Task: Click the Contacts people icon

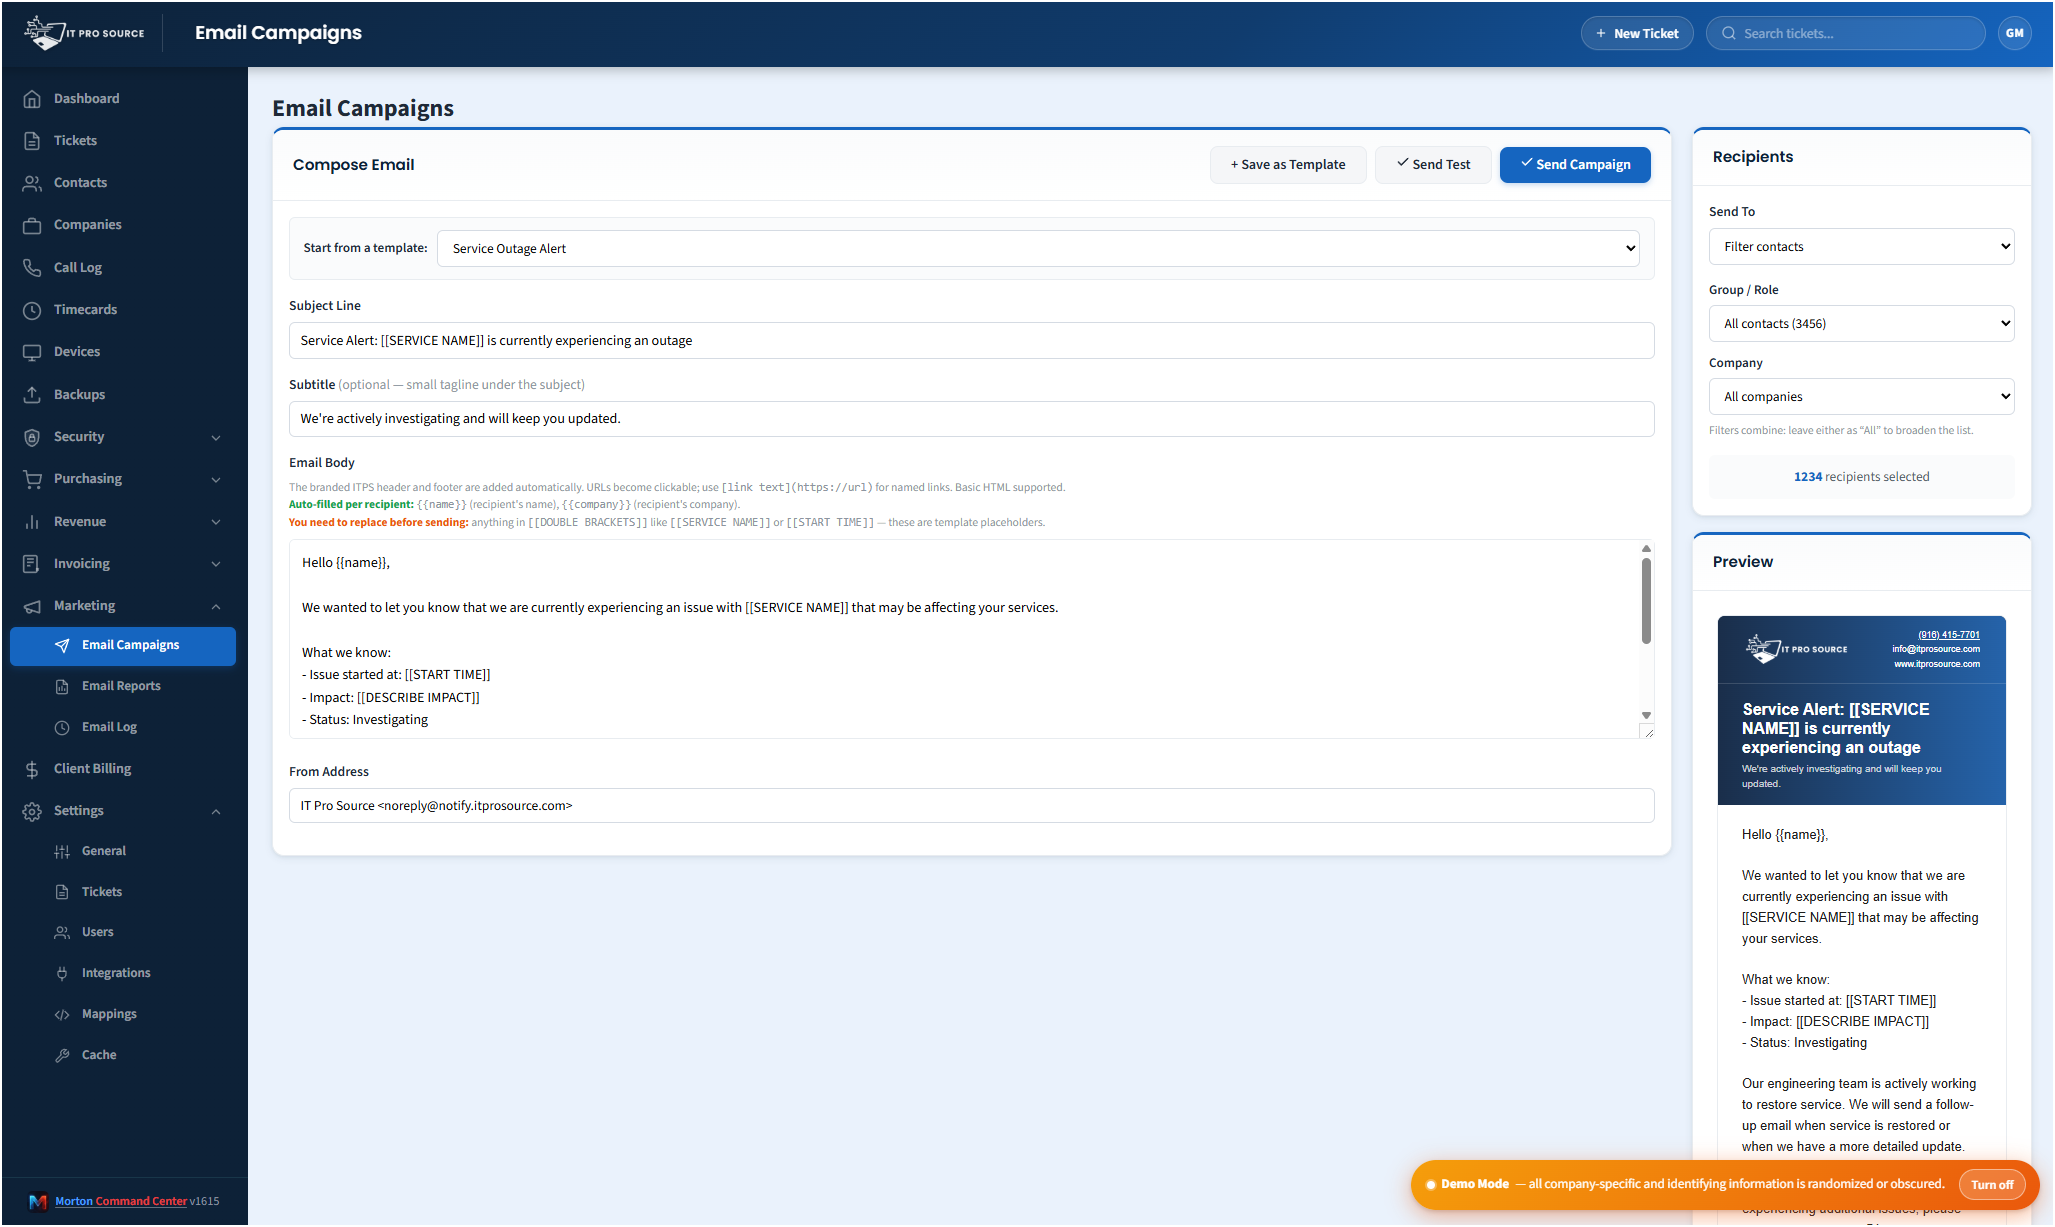Action: click(x=32, y=183)
